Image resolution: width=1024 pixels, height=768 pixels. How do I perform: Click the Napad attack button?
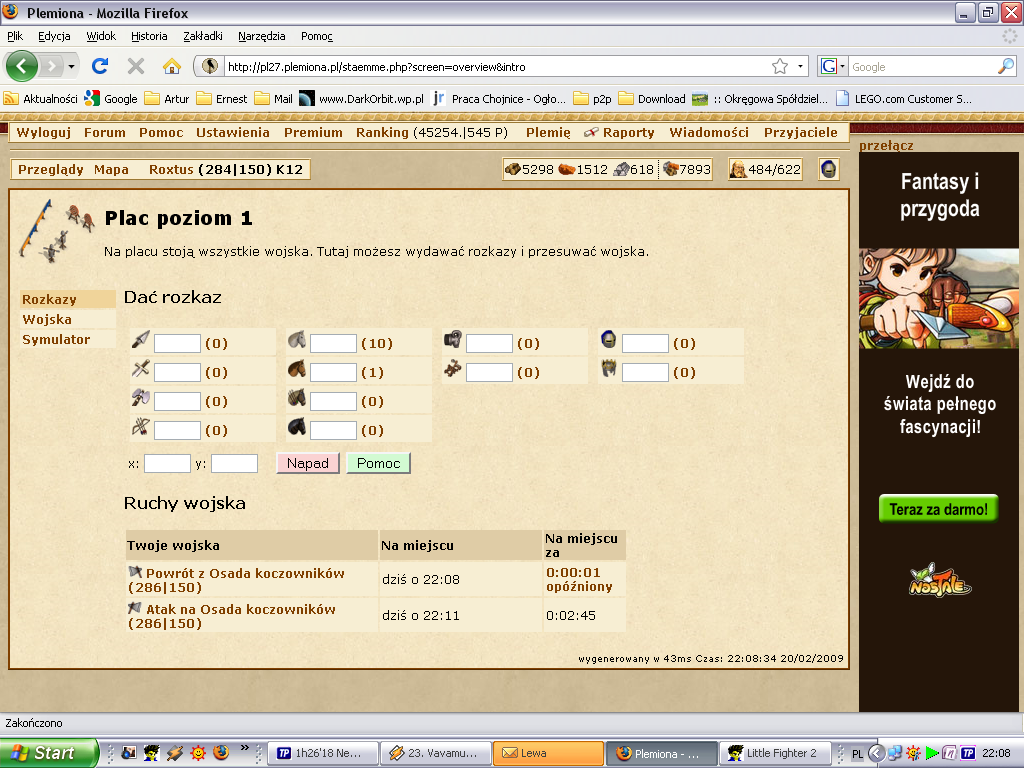click(x=308, y=463)
